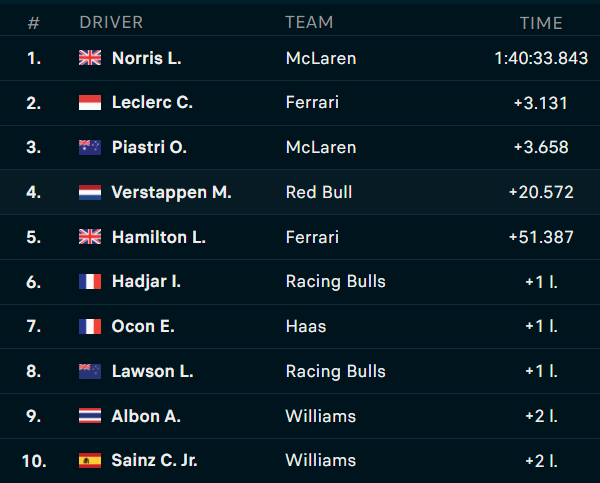
Task: Click the French flag beside Hadjar I.
Action: [90, 281]
